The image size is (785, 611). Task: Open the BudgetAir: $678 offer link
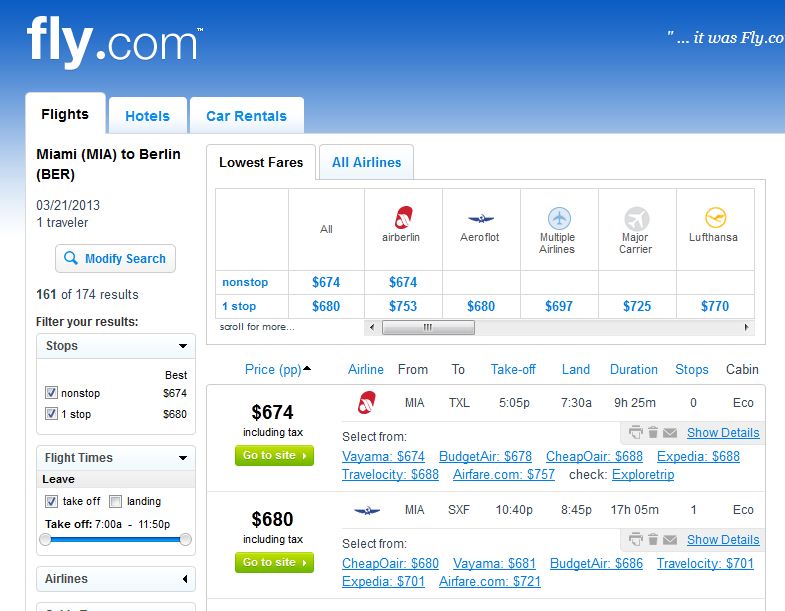click(x=485, y=456)
